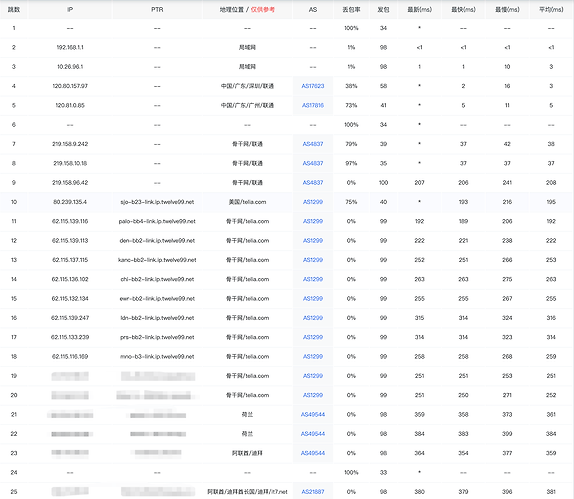574x499 pixels.
Task: Click AS4837 link for IP 219.158.9.242
Action: point(313,144)
